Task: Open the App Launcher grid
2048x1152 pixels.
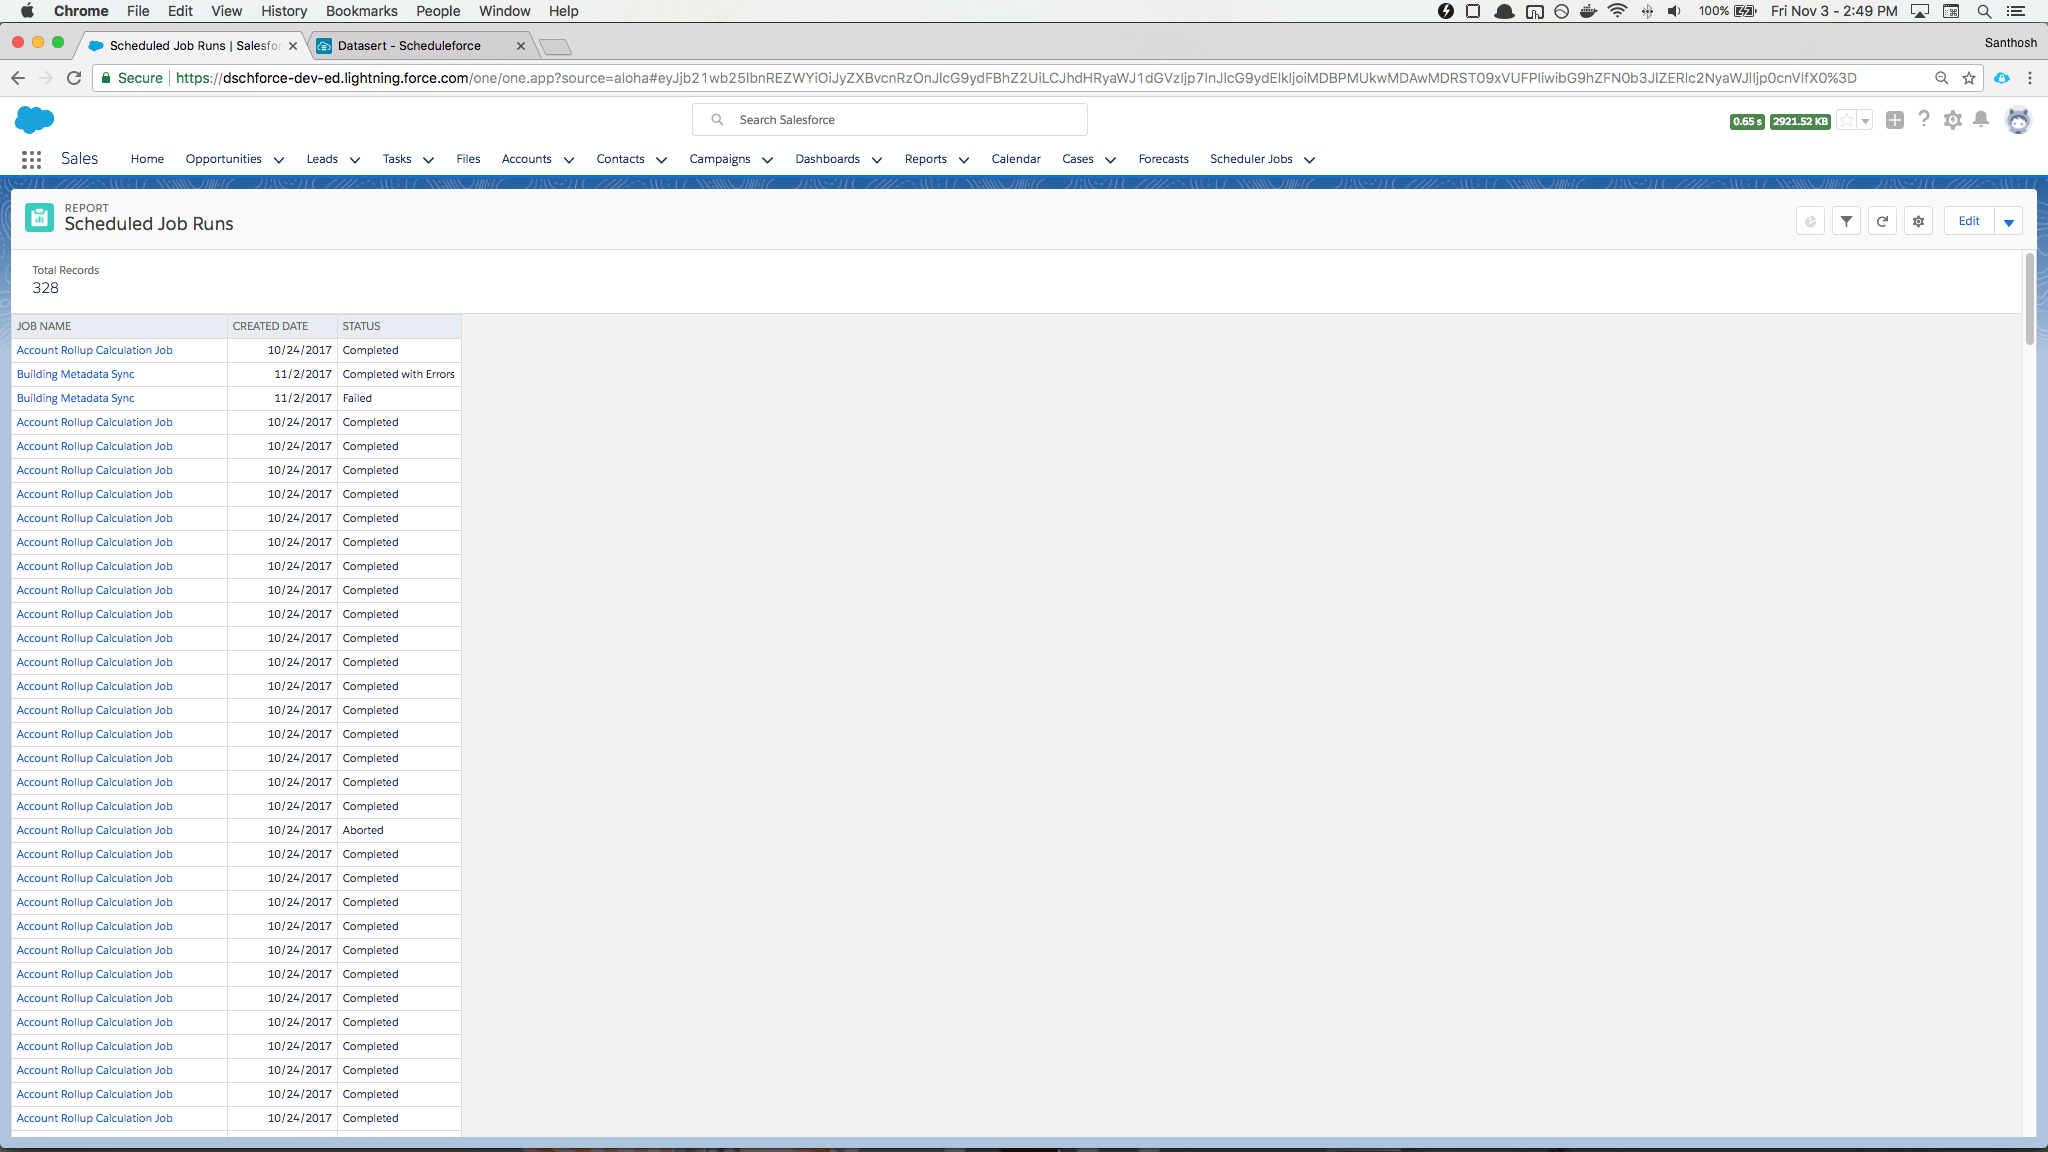Action: (31, 159)
